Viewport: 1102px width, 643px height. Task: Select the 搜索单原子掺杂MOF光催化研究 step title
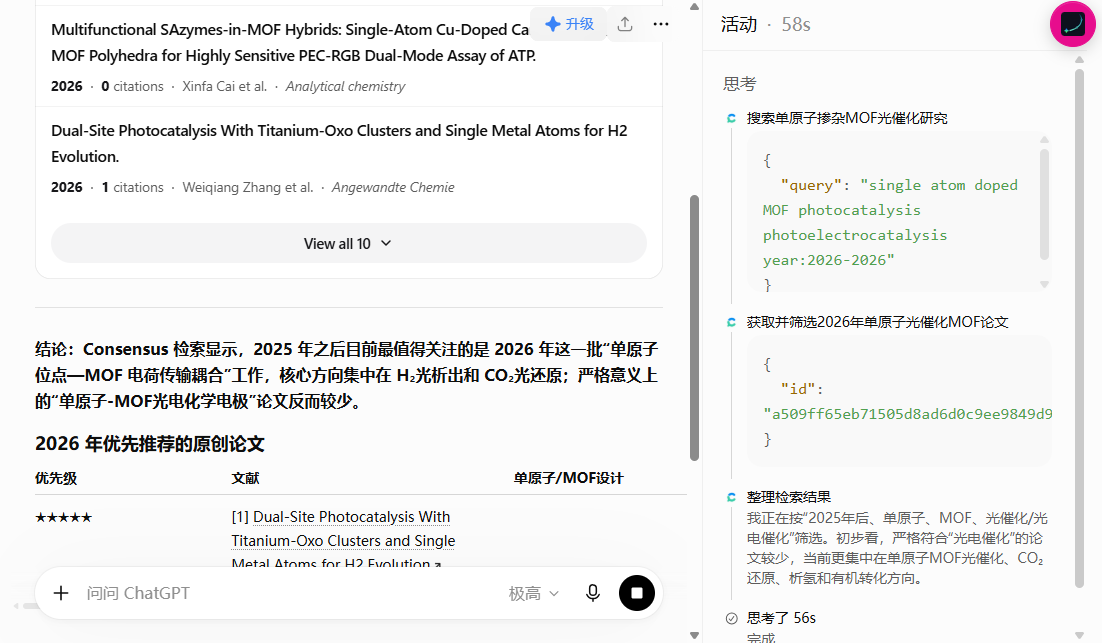tap(847, 119)
